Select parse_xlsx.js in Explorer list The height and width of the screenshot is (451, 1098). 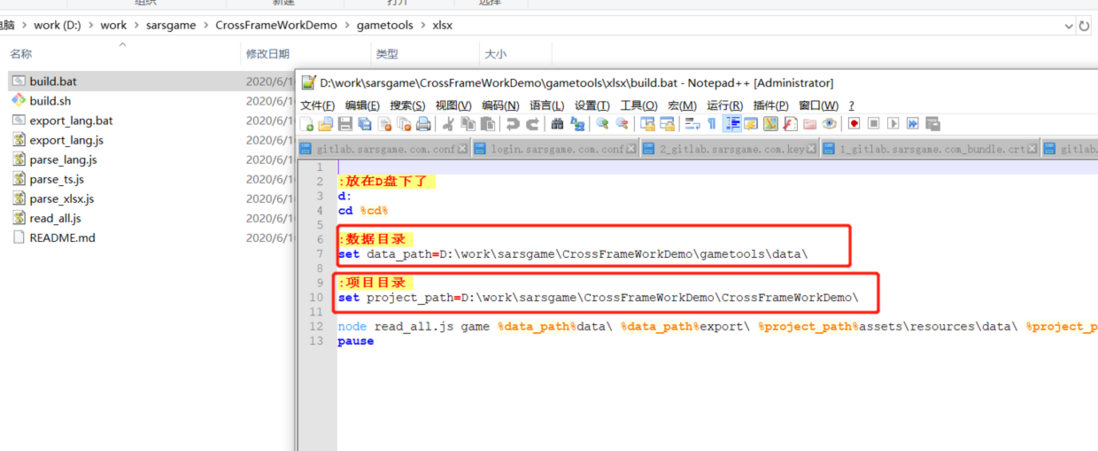[62, 199]
